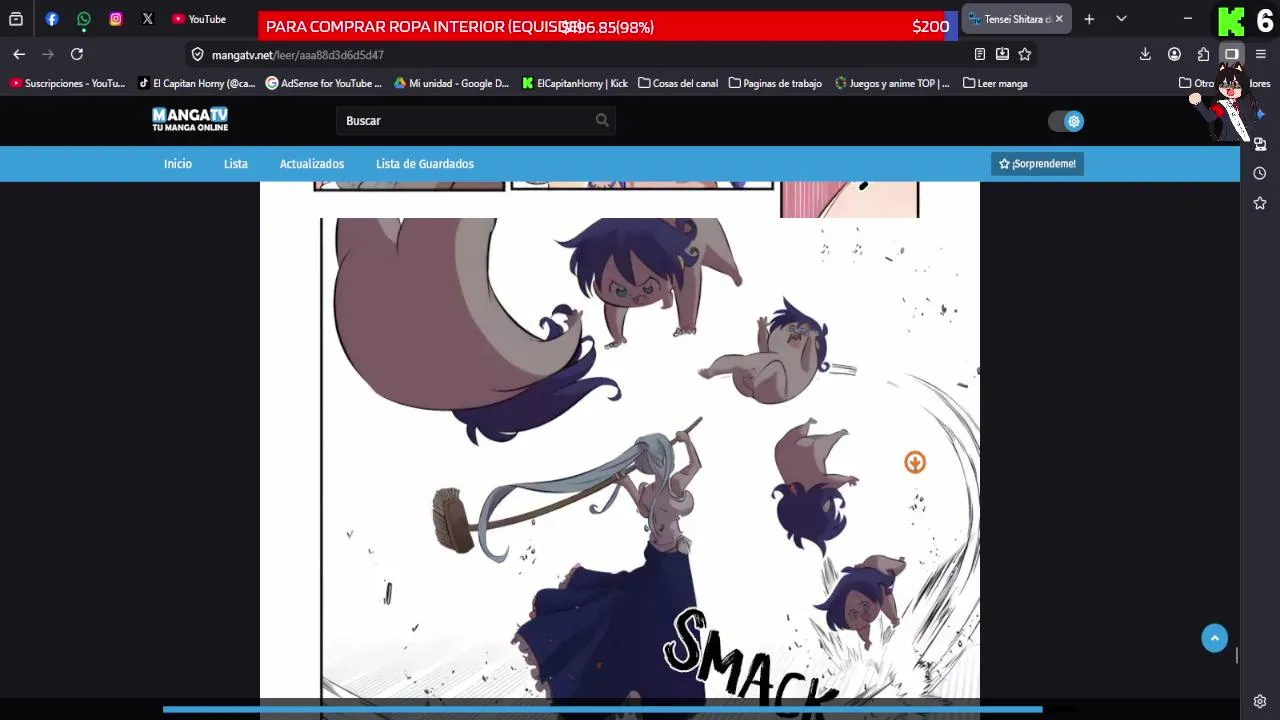Expand the list-all-tabs dropdown arrow
The image size is (1280, 720).
[x=1121, y=19]
